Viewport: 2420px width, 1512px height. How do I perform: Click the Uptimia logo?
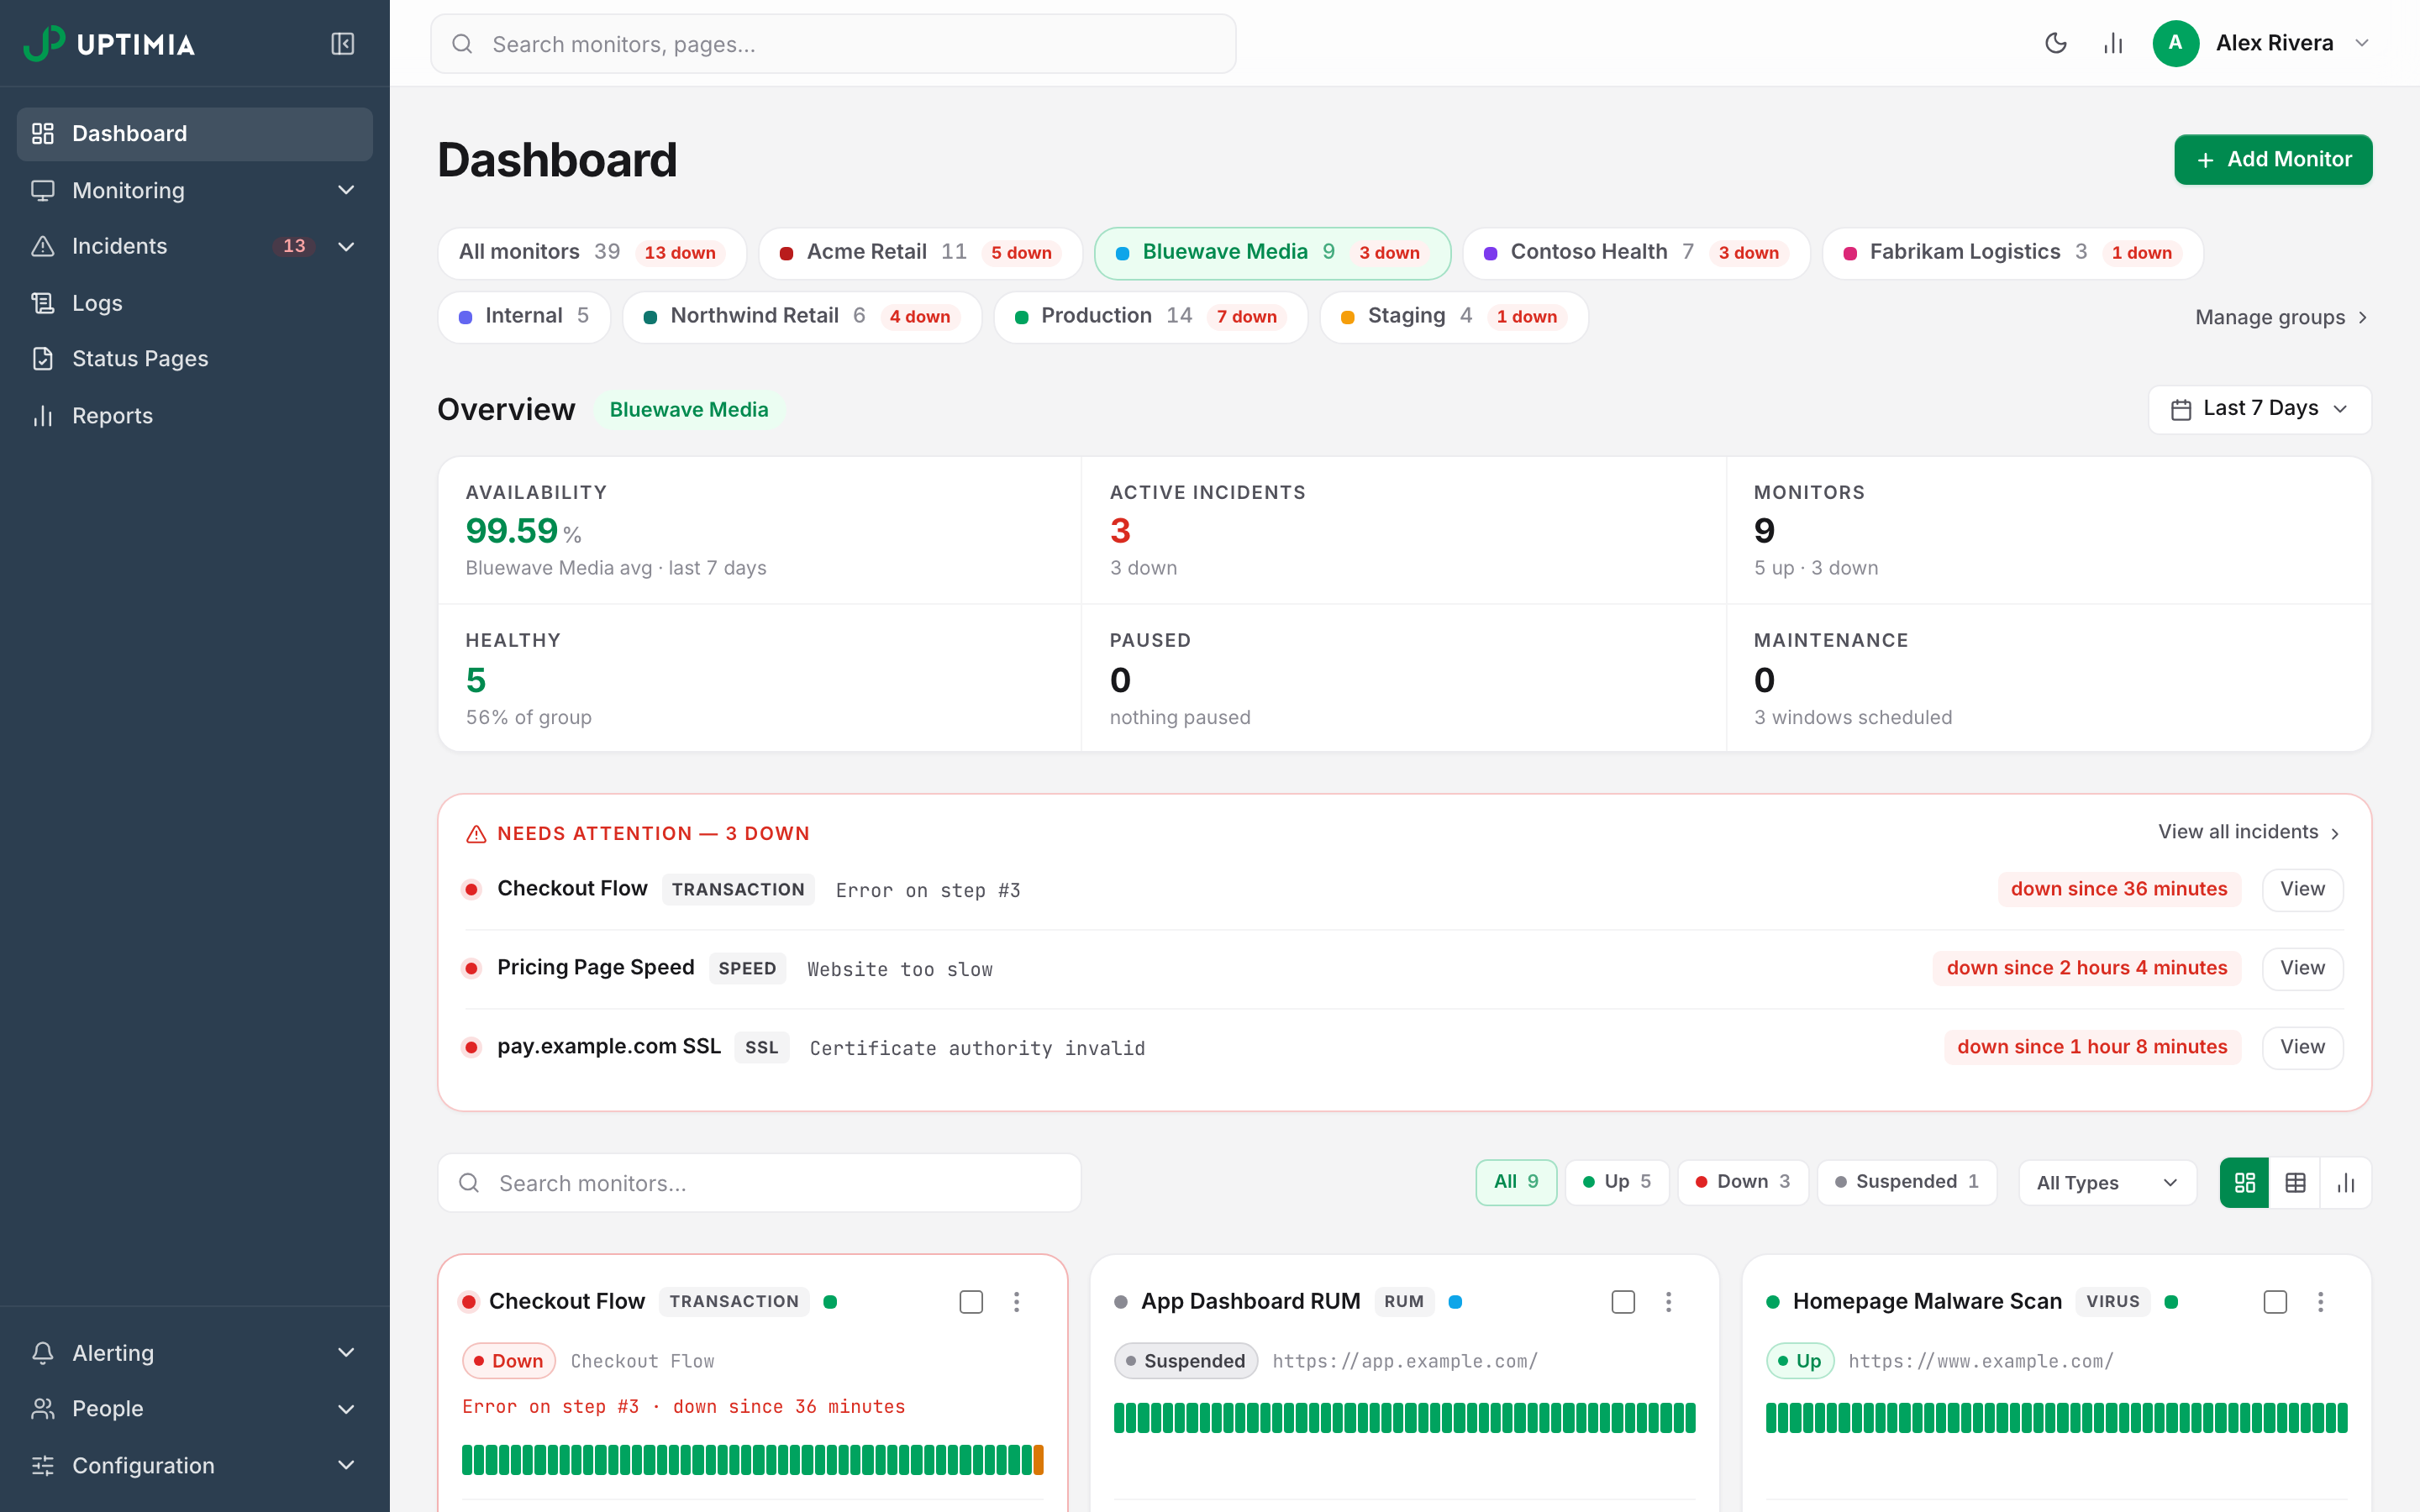pos(109,44)
